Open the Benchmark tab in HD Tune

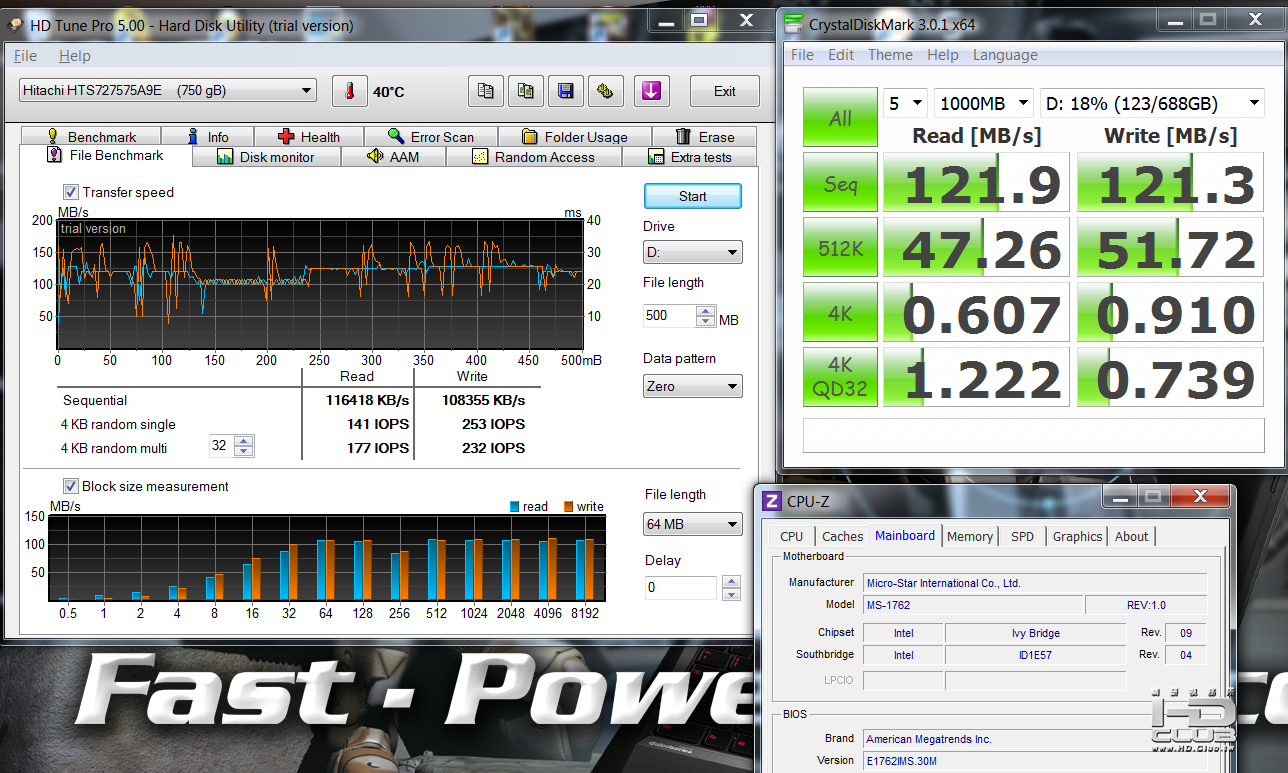click(x=90, y=137)
